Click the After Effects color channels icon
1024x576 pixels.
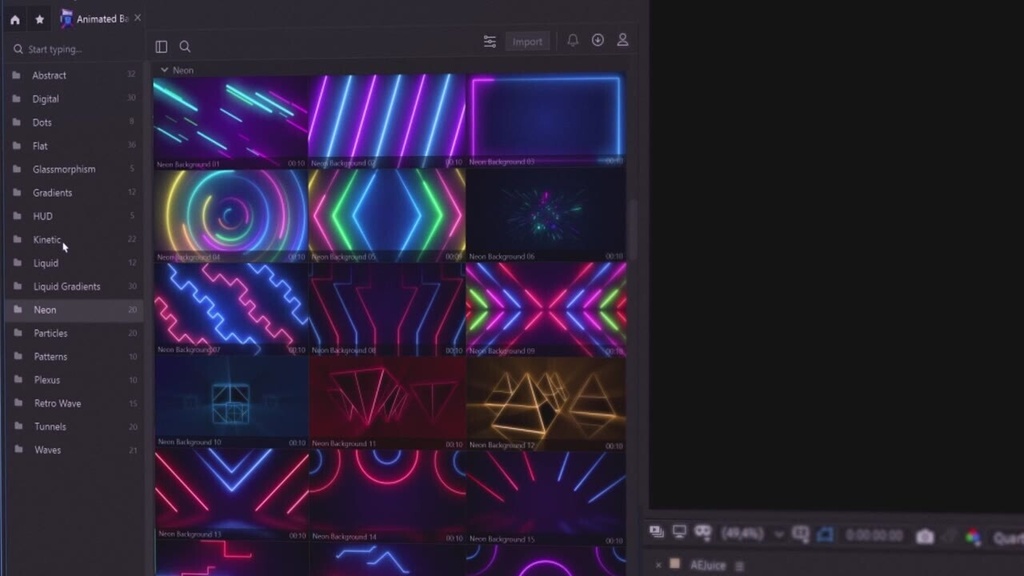tap(973, 537)
